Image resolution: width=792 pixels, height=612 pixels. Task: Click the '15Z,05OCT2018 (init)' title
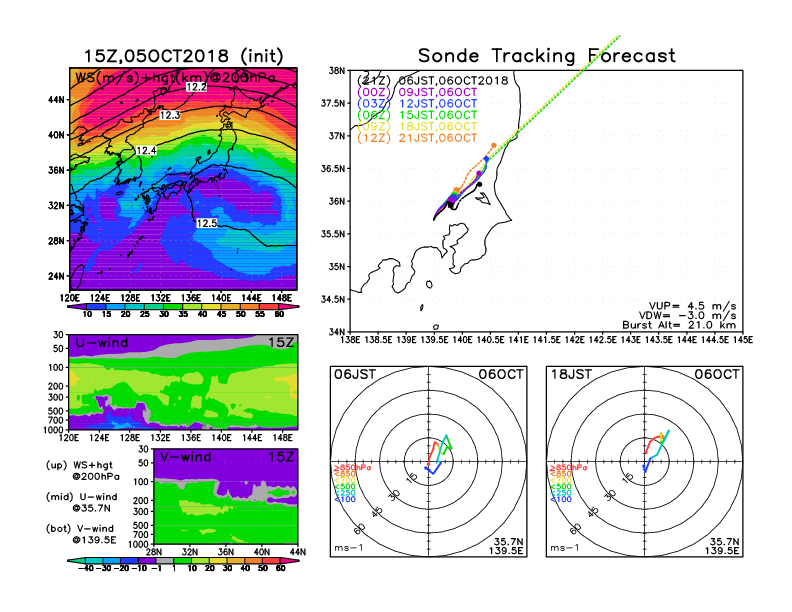tap(183, 56)
